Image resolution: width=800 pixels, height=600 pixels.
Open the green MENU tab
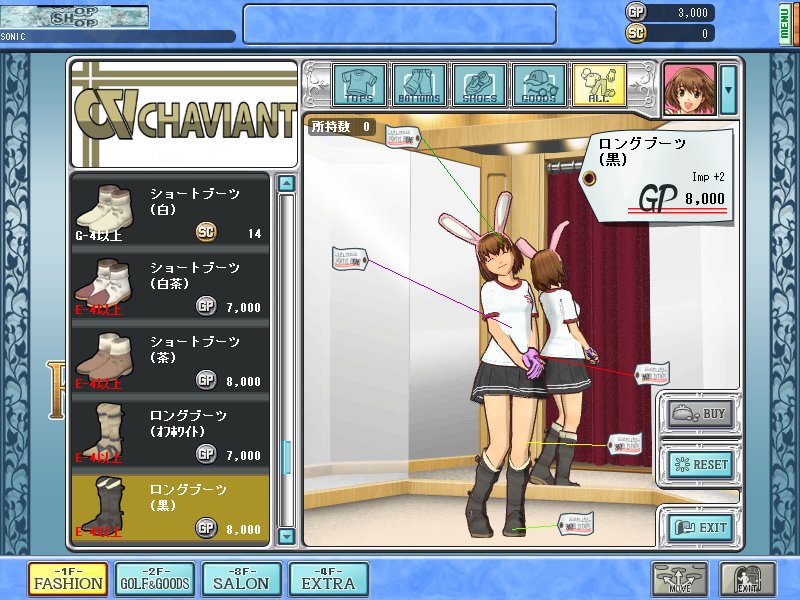click(x=785, y=23)
